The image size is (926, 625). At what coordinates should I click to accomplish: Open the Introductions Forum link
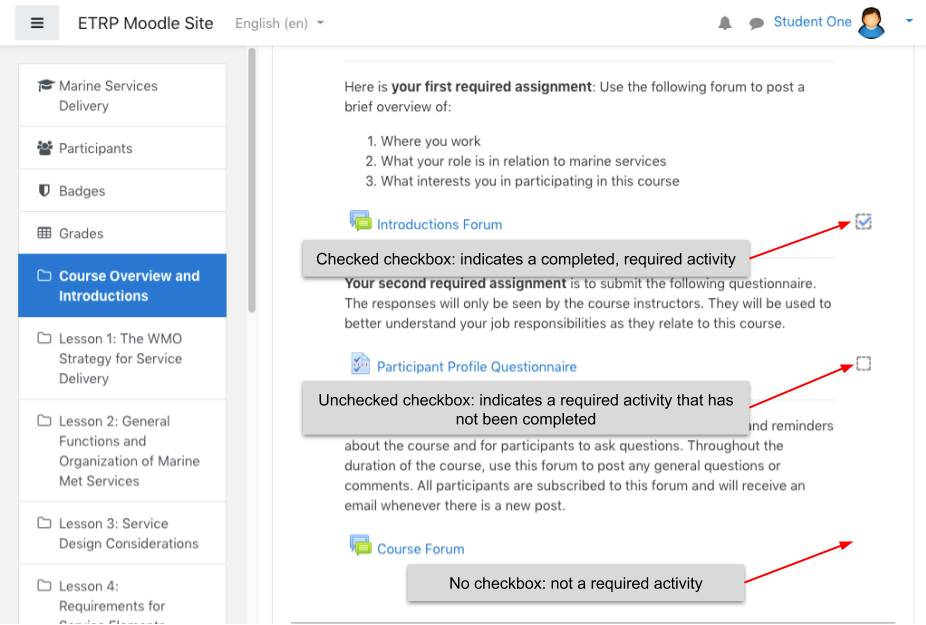(x=439, y=224)
